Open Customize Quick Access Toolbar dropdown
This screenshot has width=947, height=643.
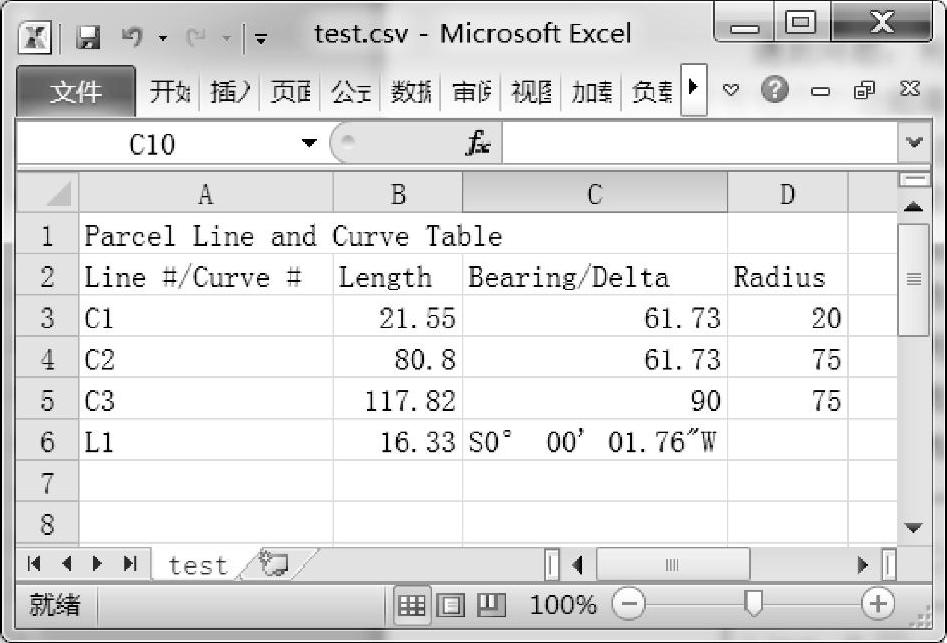(x=261, y=39)
